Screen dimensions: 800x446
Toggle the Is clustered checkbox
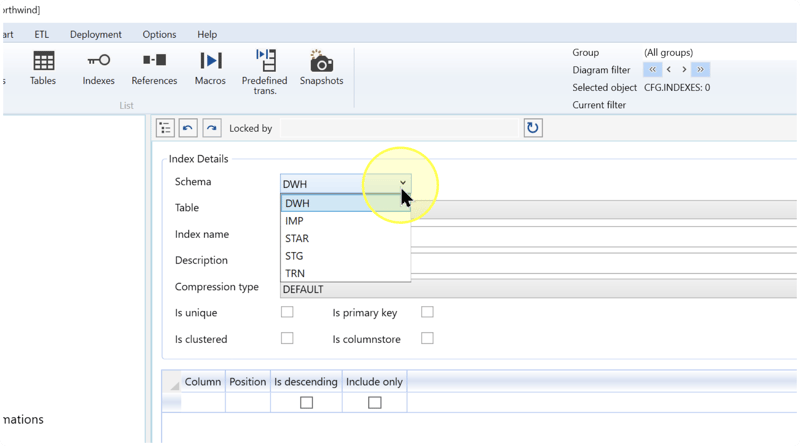(x=287, y=338)
